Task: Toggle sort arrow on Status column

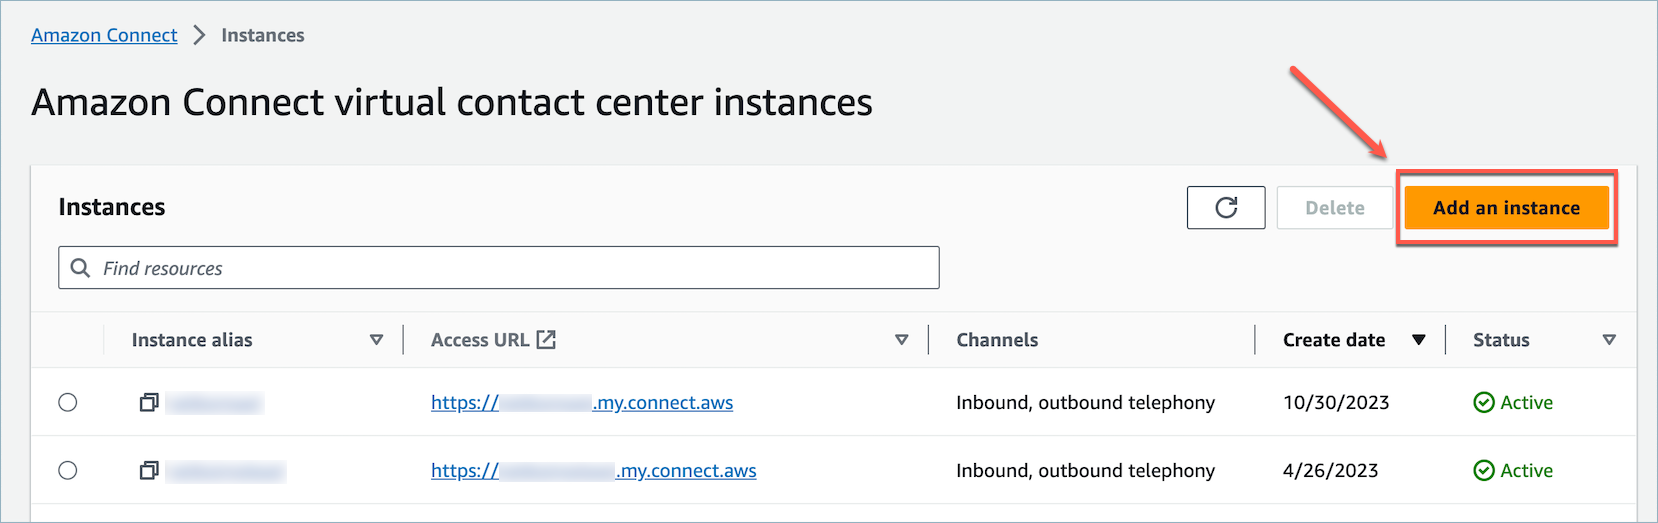Action: tap(1609, 340)
